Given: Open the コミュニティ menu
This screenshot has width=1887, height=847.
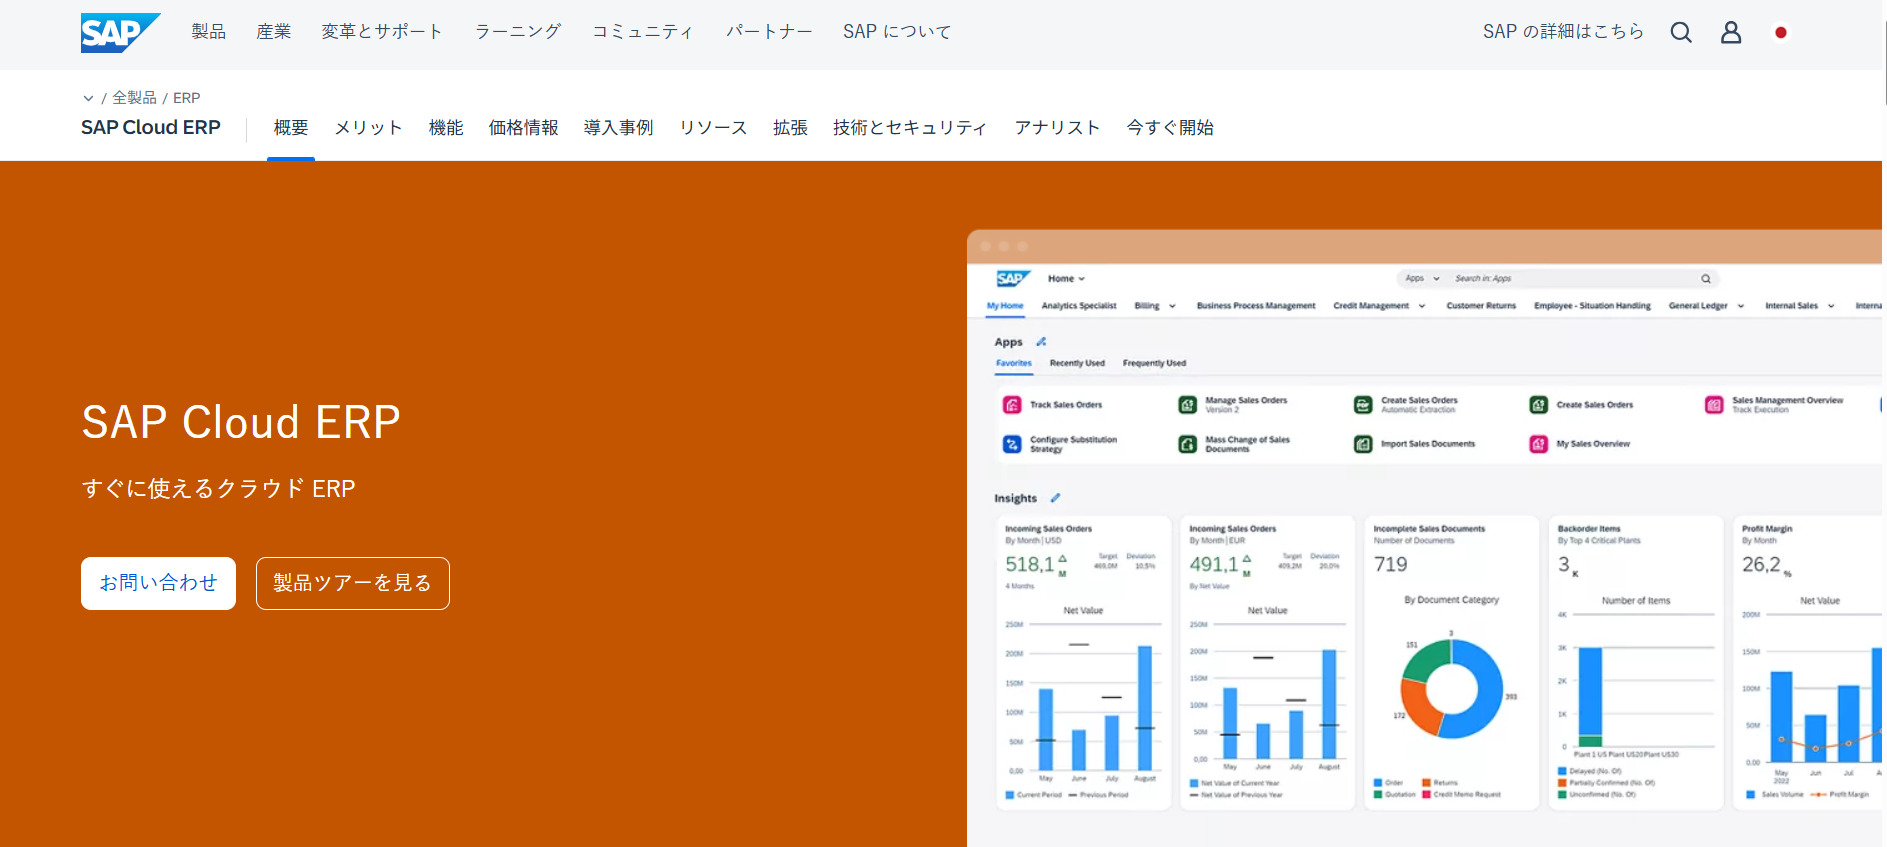Looking at the screenshot, I should click(x=643, y=32).
